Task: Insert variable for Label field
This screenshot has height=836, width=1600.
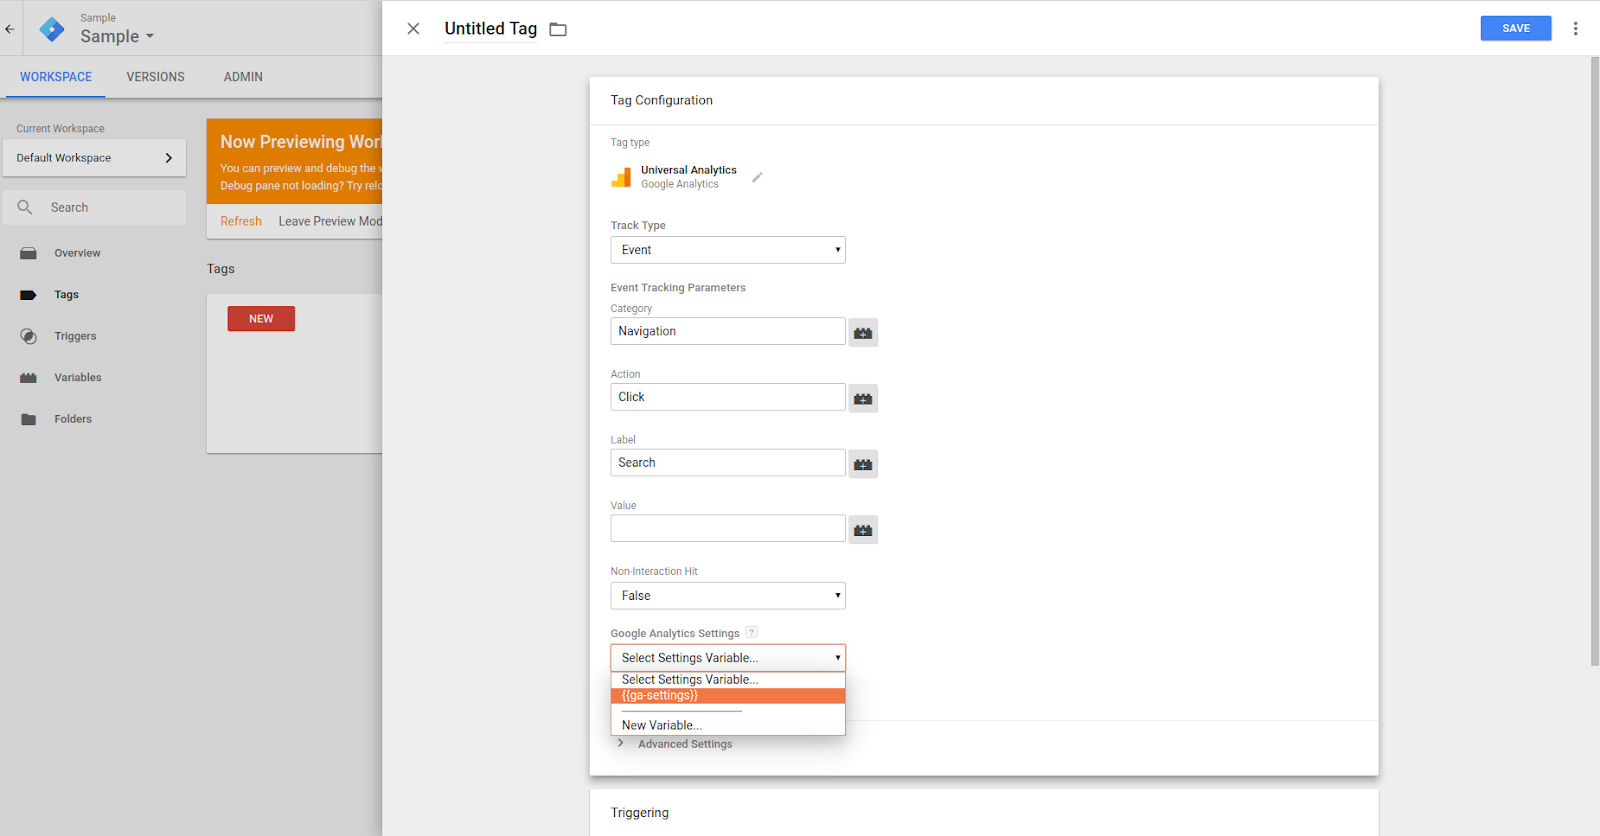Action: tap(863, 464)
